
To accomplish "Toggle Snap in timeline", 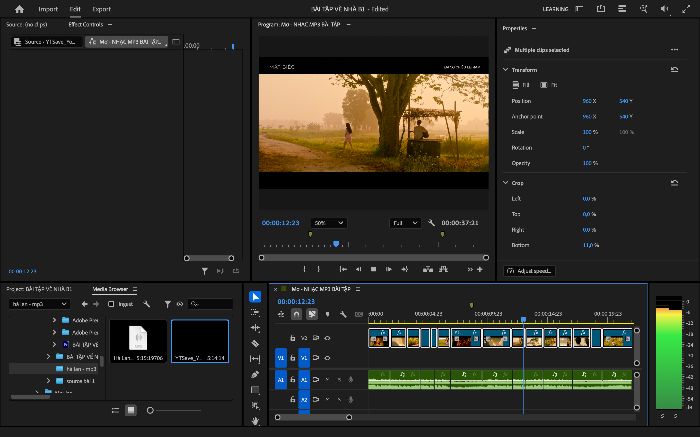I will click(296, 315).
